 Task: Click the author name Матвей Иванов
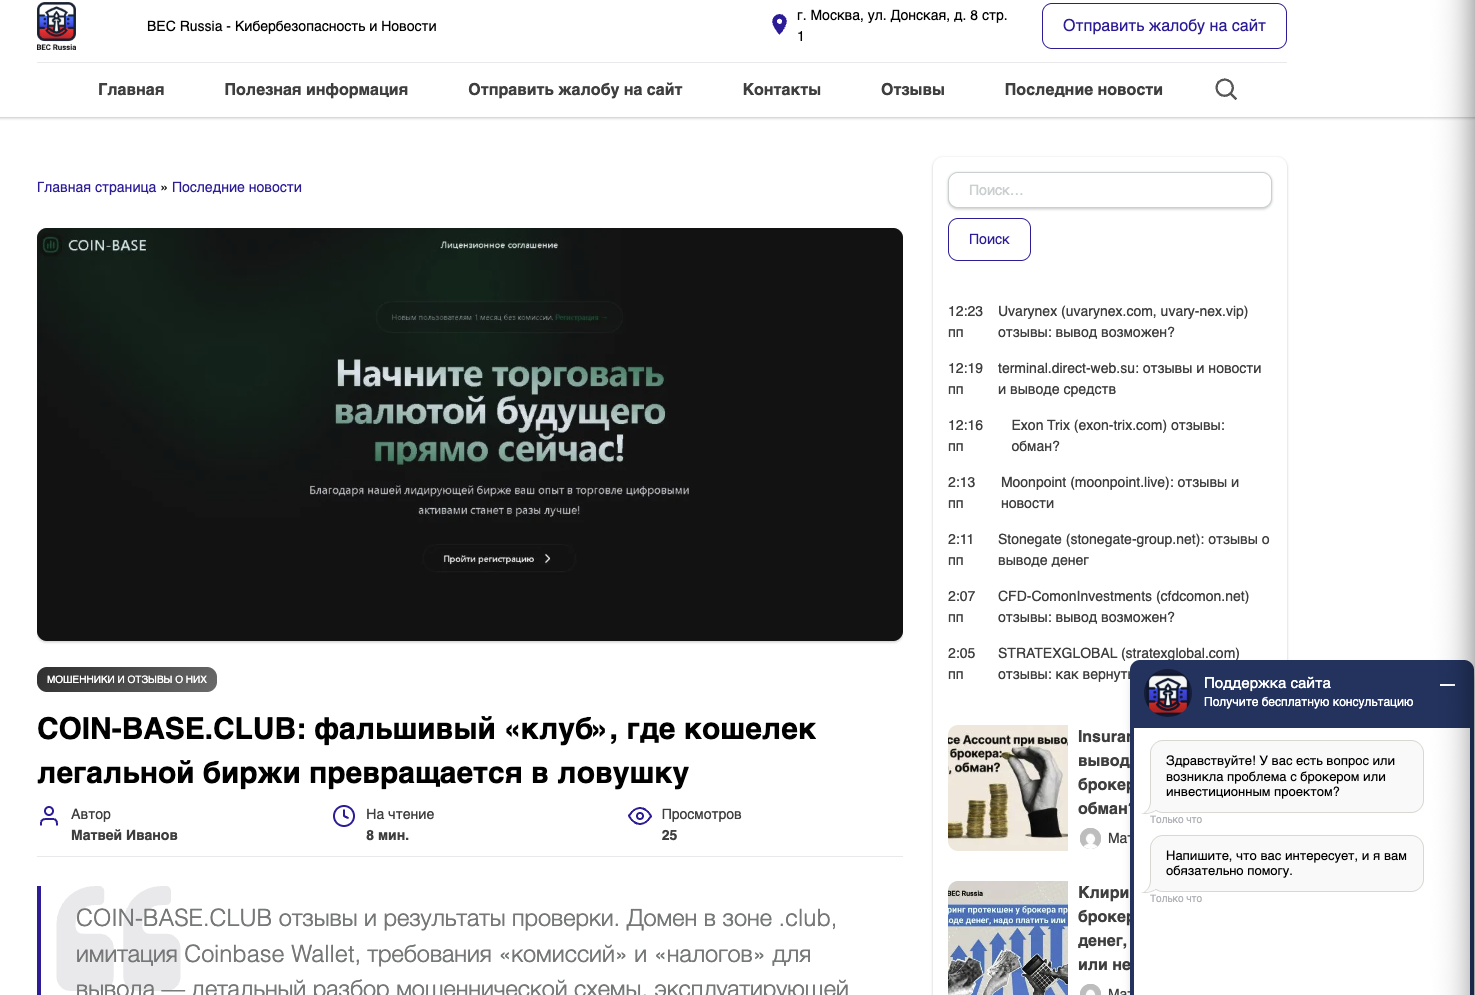tap(124, 835)
